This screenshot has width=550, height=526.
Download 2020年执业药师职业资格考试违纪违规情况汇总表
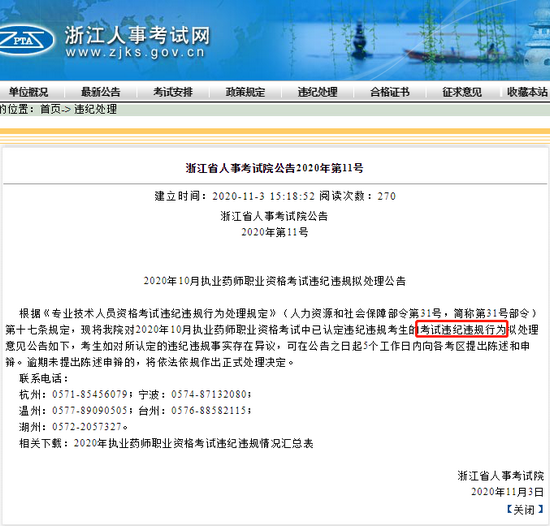tap(193, 444)
